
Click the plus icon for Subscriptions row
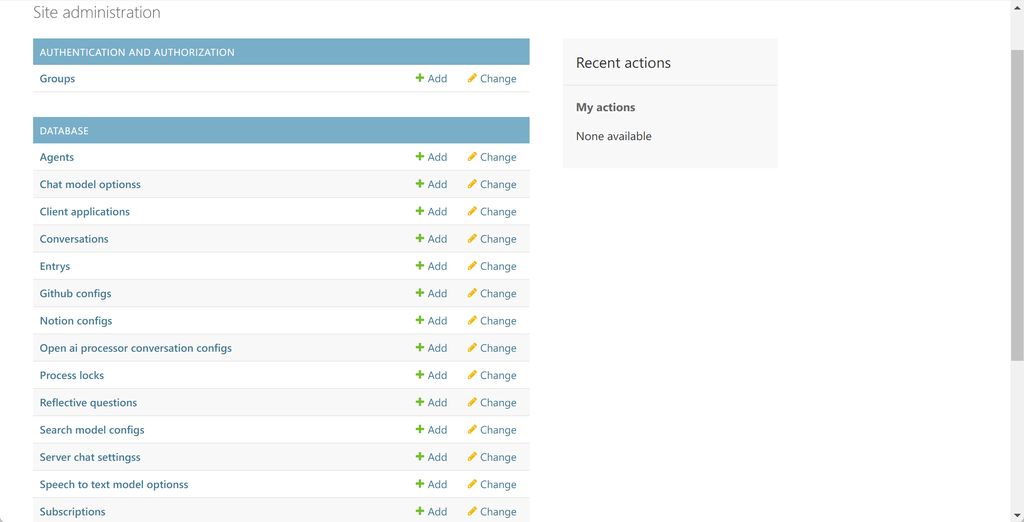click(x=420, y=512)
